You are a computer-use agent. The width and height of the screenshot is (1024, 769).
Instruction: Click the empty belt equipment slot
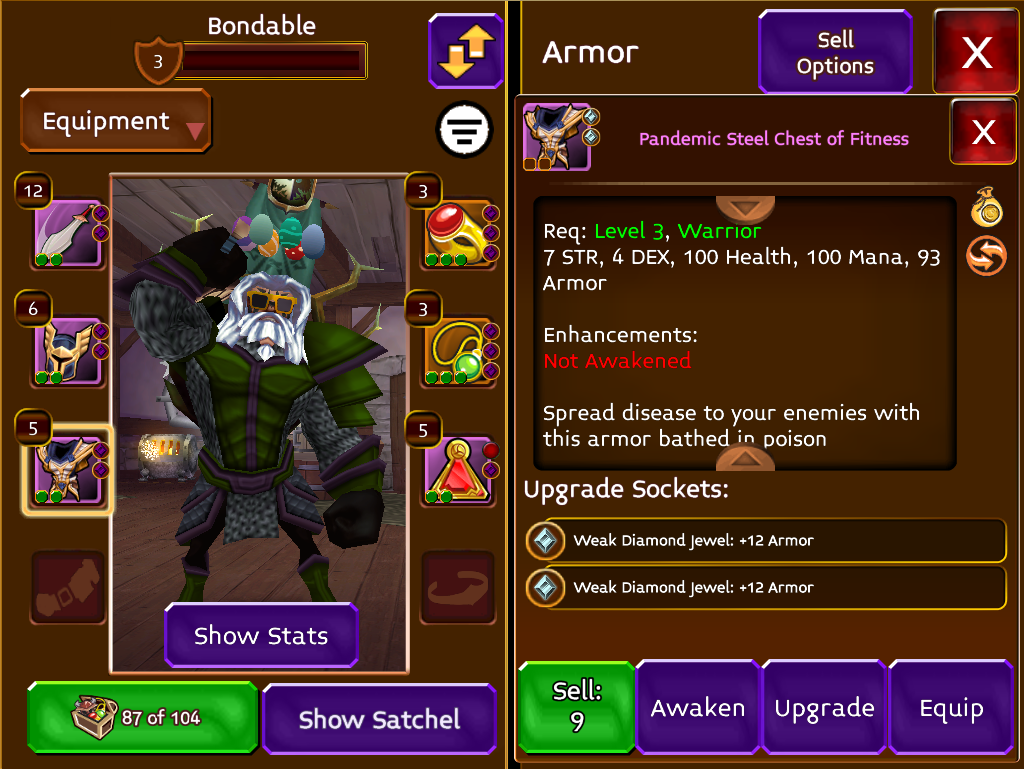click(x=68, y=587)
